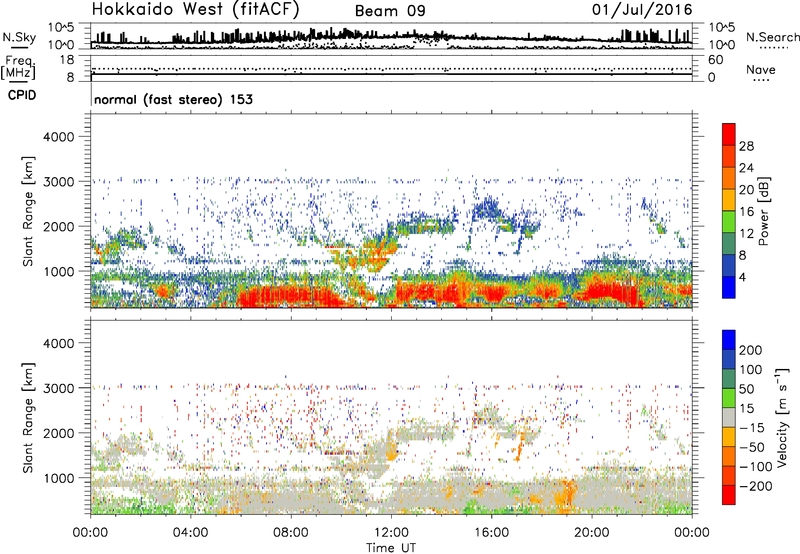
Task: Click the '-15' label on the velocity color bar
Action: 752,428
